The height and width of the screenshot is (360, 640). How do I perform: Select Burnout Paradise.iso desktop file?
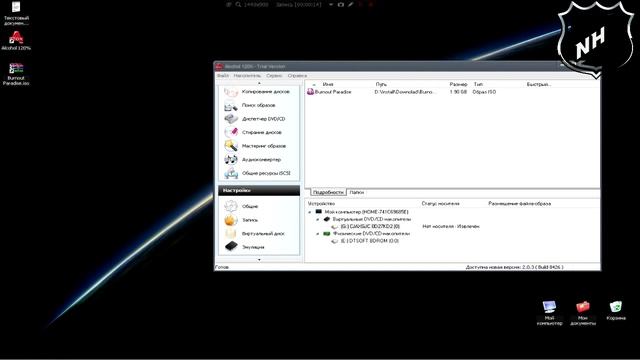click(x=16, y=74)
